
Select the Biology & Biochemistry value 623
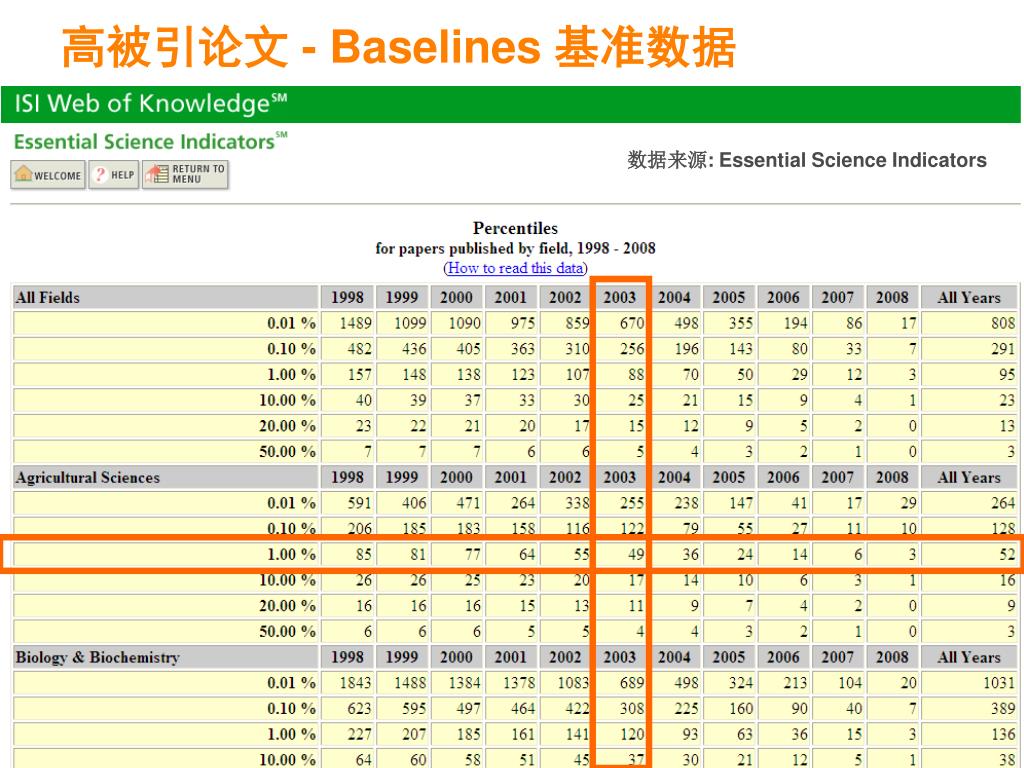(x=359, y=709)
